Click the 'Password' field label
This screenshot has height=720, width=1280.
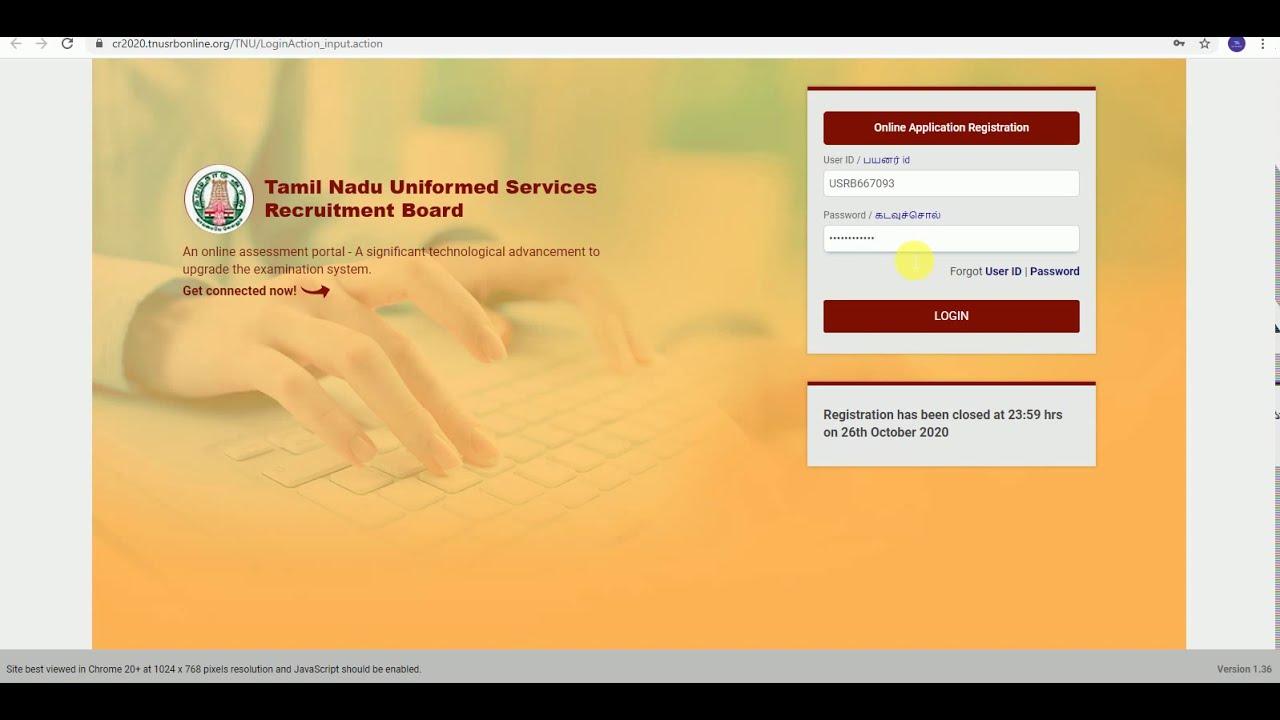click(x=882, y=215)
